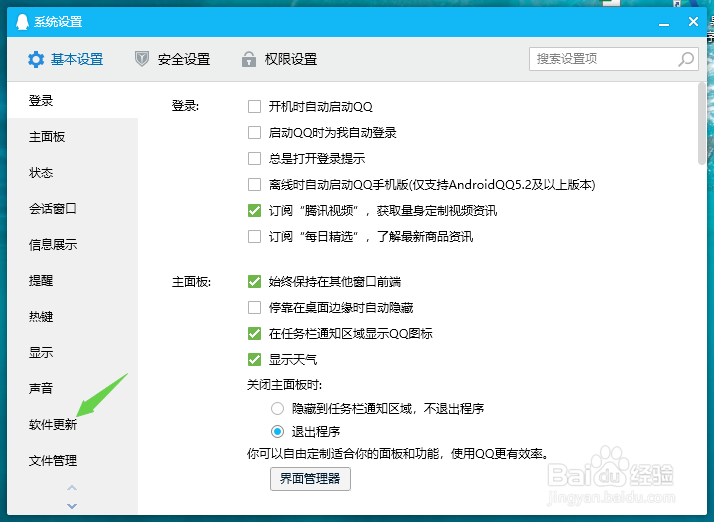Click the settings pane vertical scrollbar
Image resolution: width=714 pixels, height=522 pixels.
tap(702, 123)
